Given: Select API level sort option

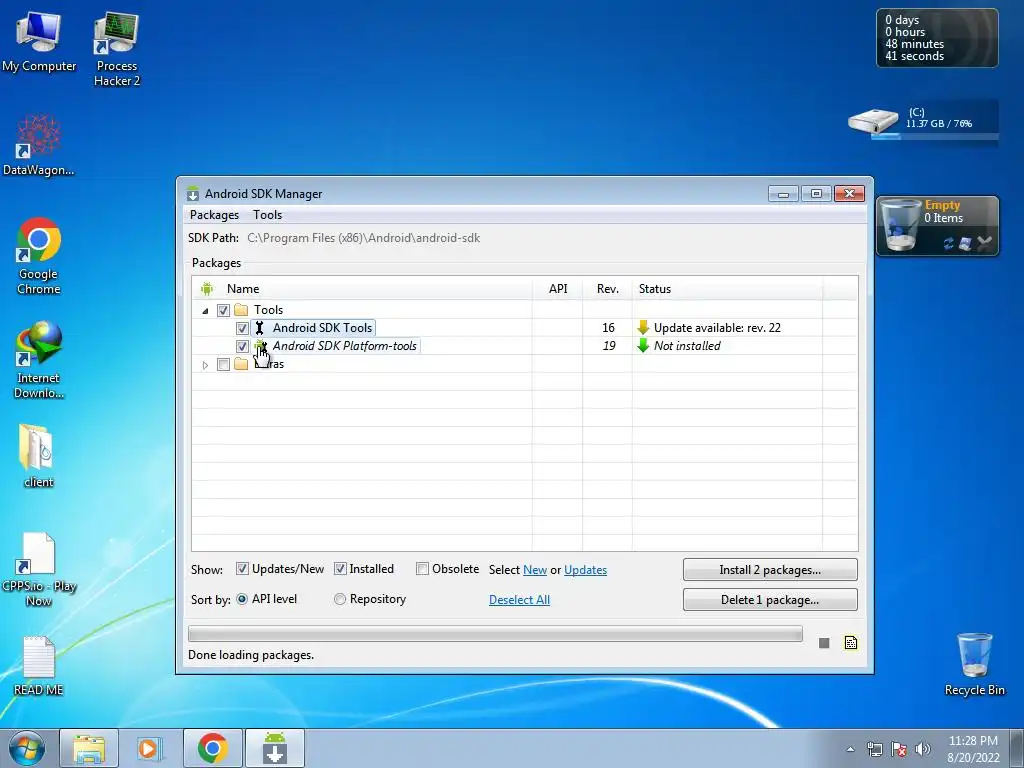Looking at the screenshot, I should (x=242, y=599).
